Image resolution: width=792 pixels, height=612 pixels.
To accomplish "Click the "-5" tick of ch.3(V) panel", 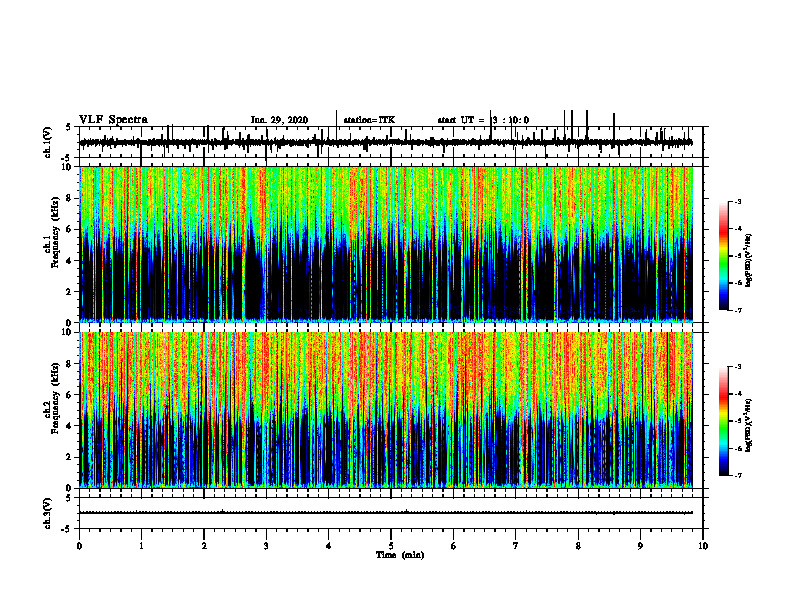I will coord(67,529).
